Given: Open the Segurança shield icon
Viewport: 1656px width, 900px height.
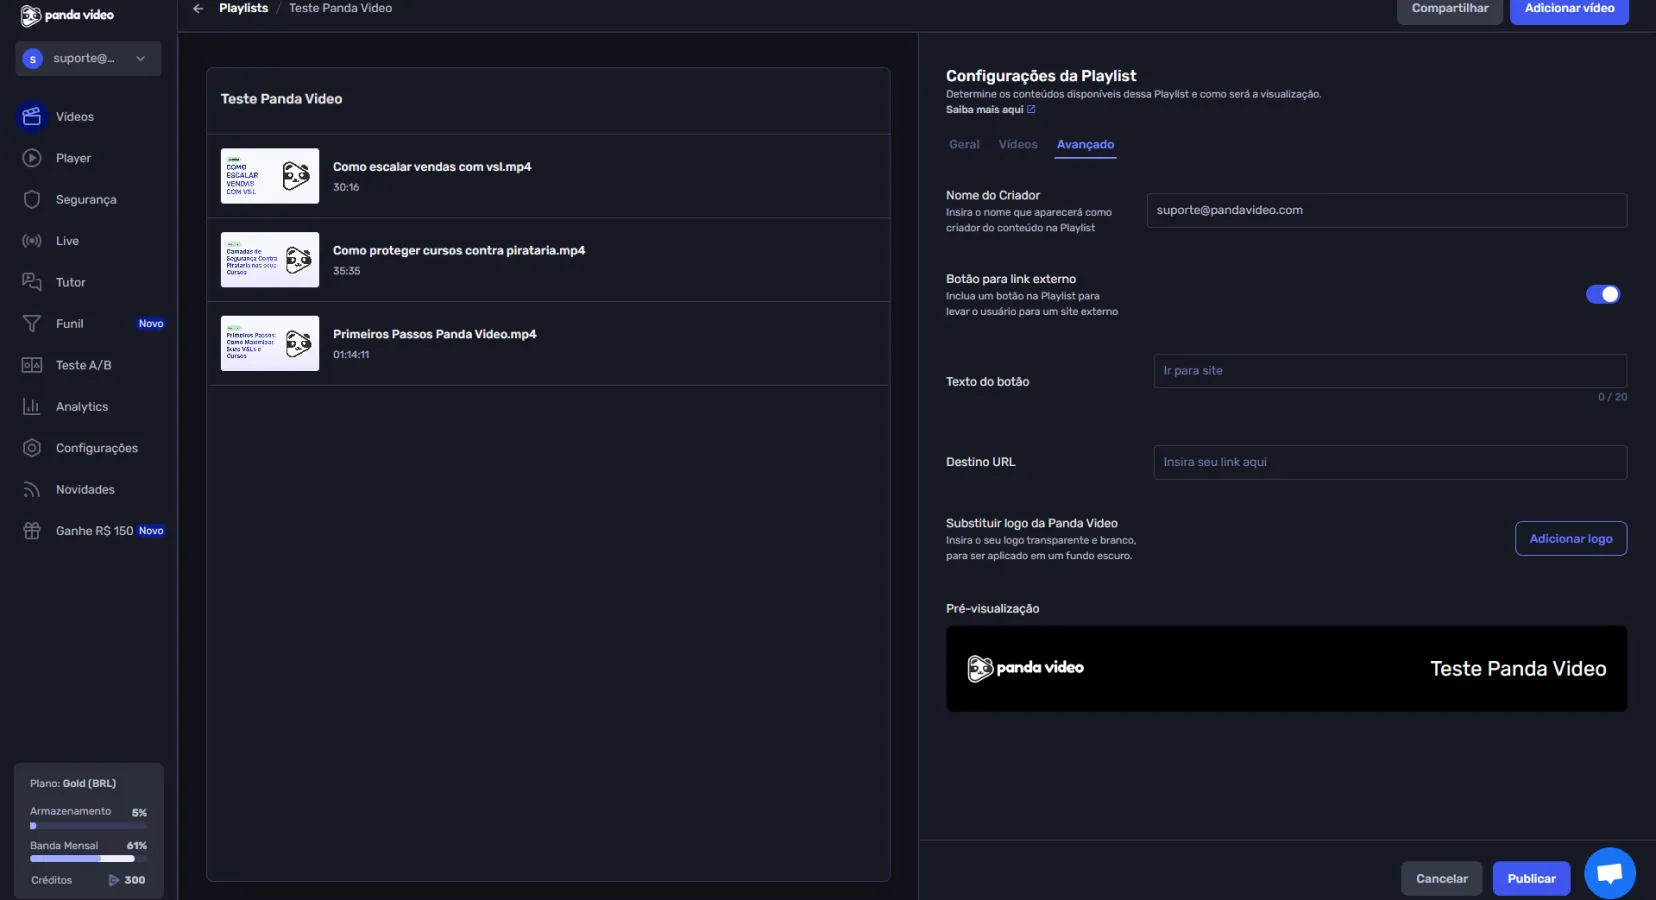Looking at the screenshot, I should [x=32, y=200].
